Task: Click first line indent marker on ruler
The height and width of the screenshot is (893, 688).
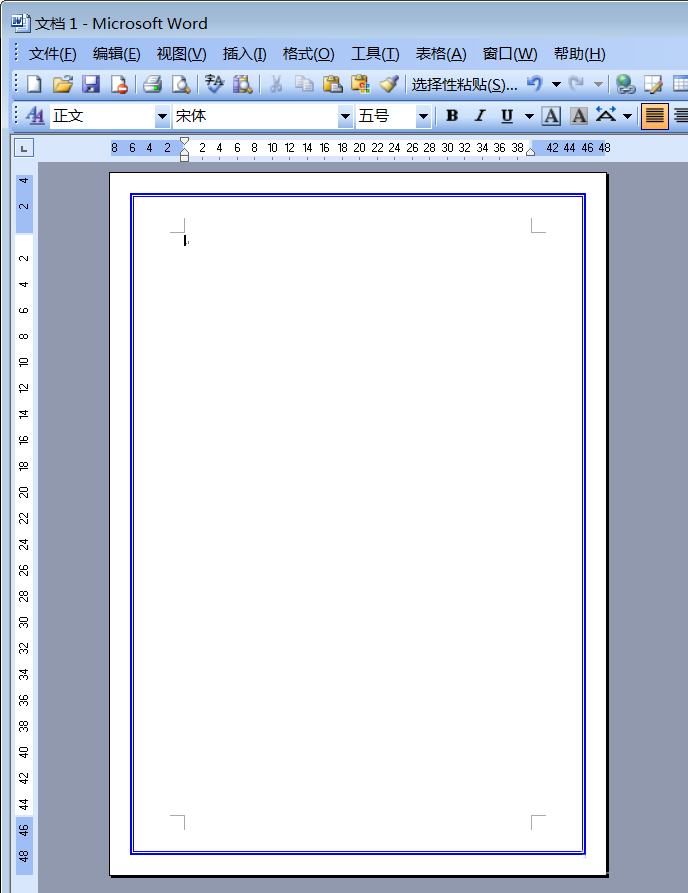Action: point(184,141)
